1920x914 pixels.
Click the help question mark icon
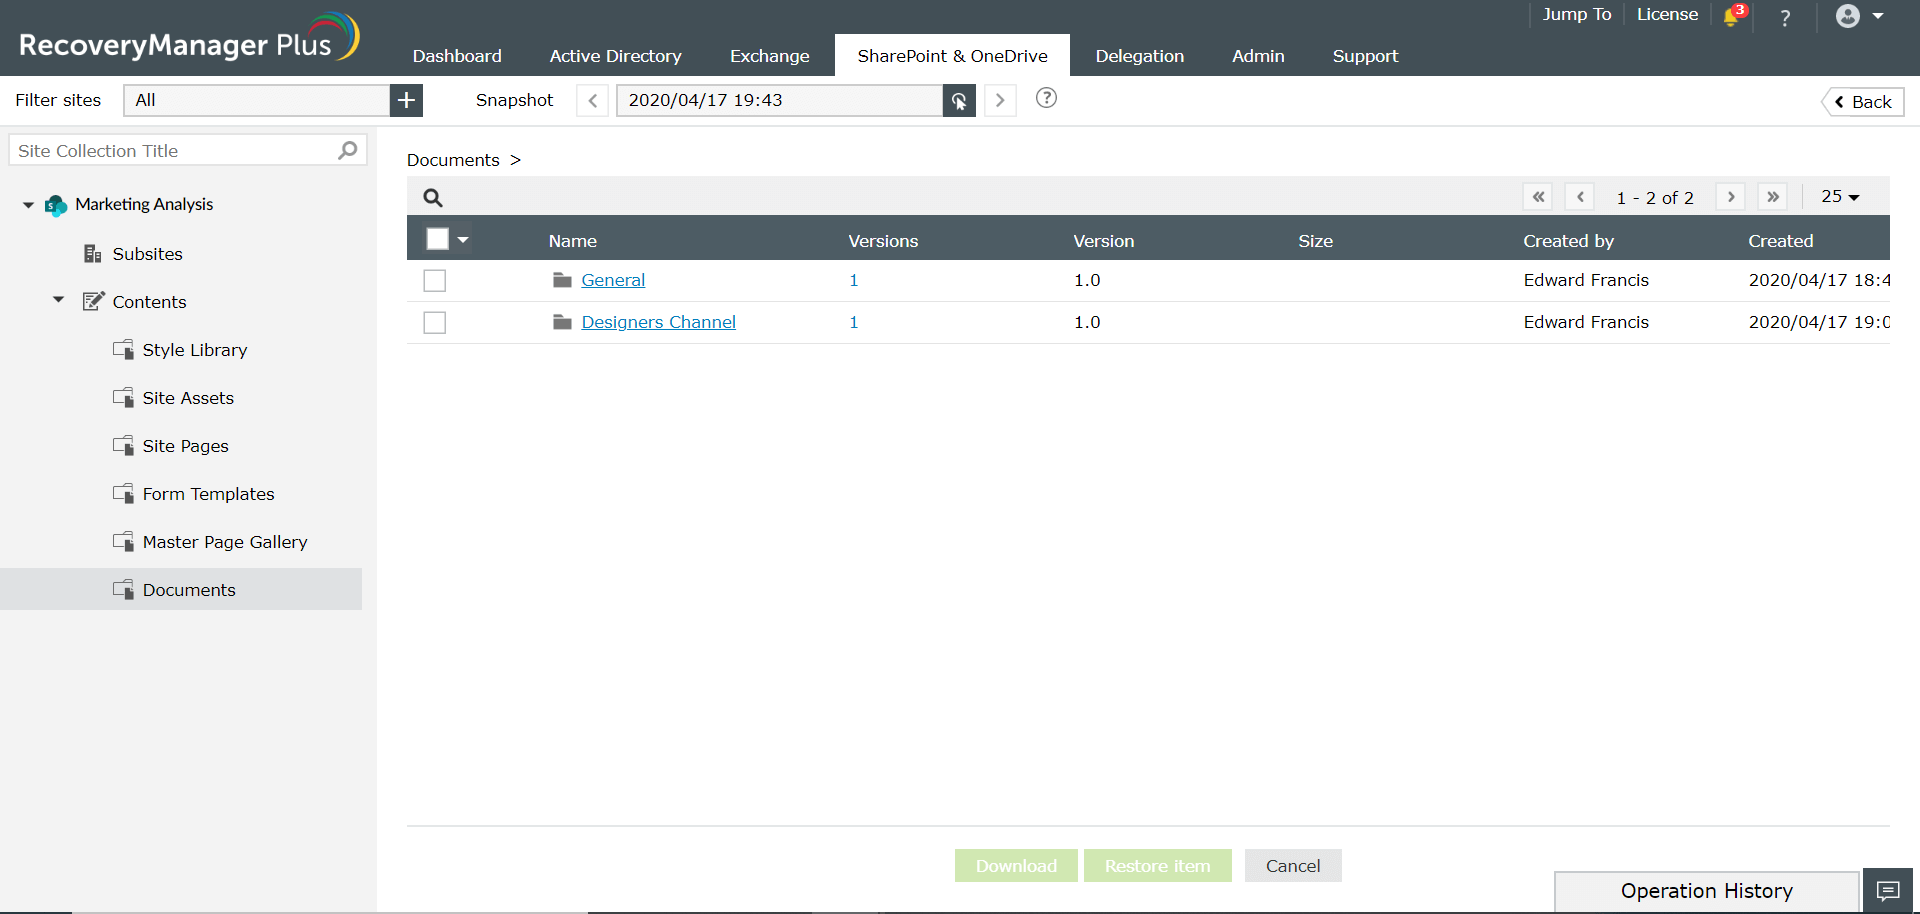(1784, 17)
